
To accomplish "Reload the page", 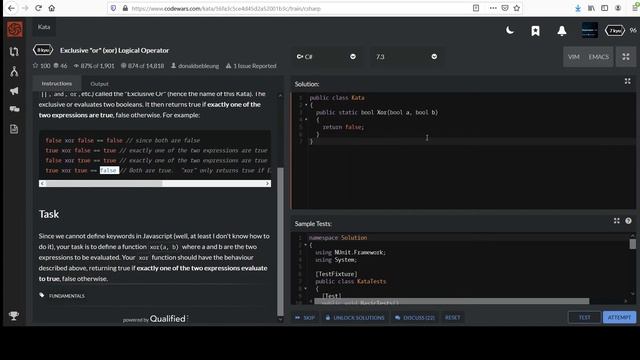I will point(38,8).
